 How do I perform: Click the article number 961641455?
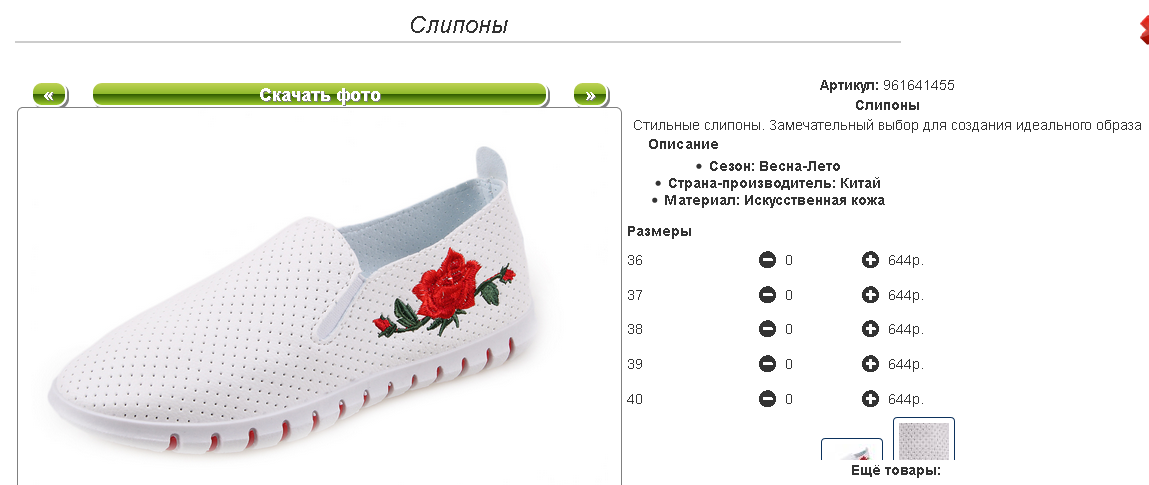click(x=919, y=86)
